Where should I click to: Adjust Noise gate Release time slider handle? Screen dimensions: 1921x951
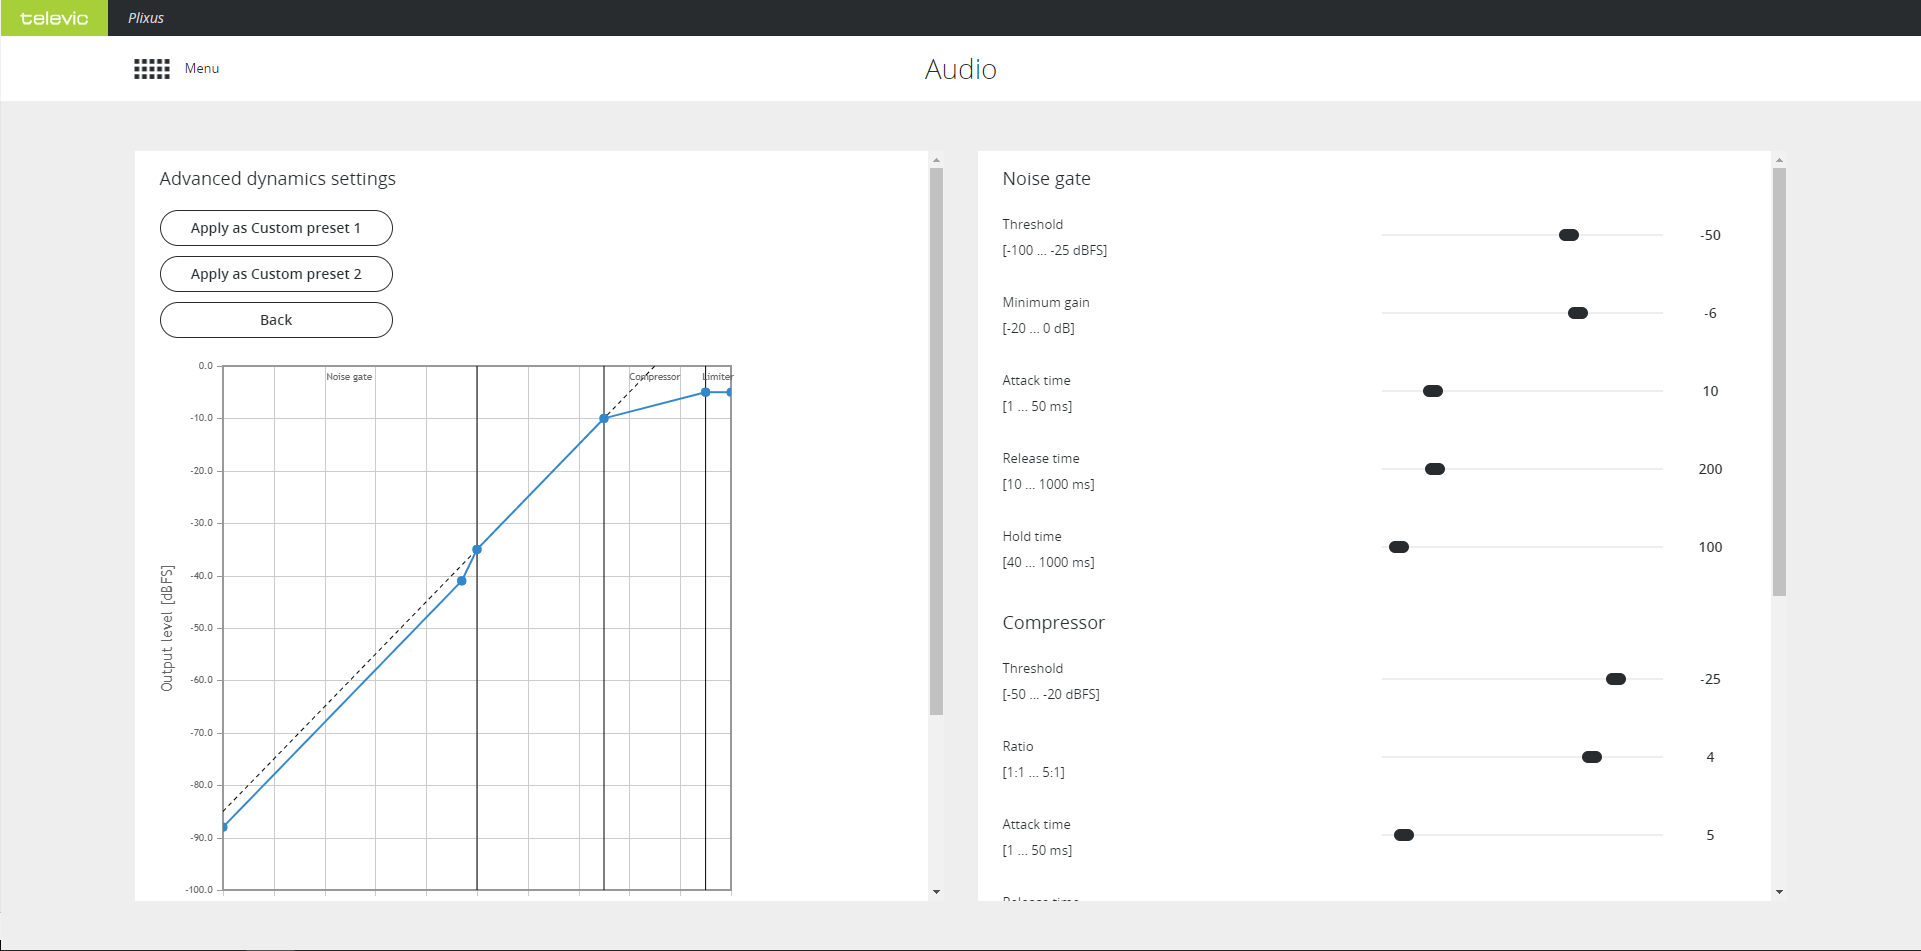point(1435,469)
